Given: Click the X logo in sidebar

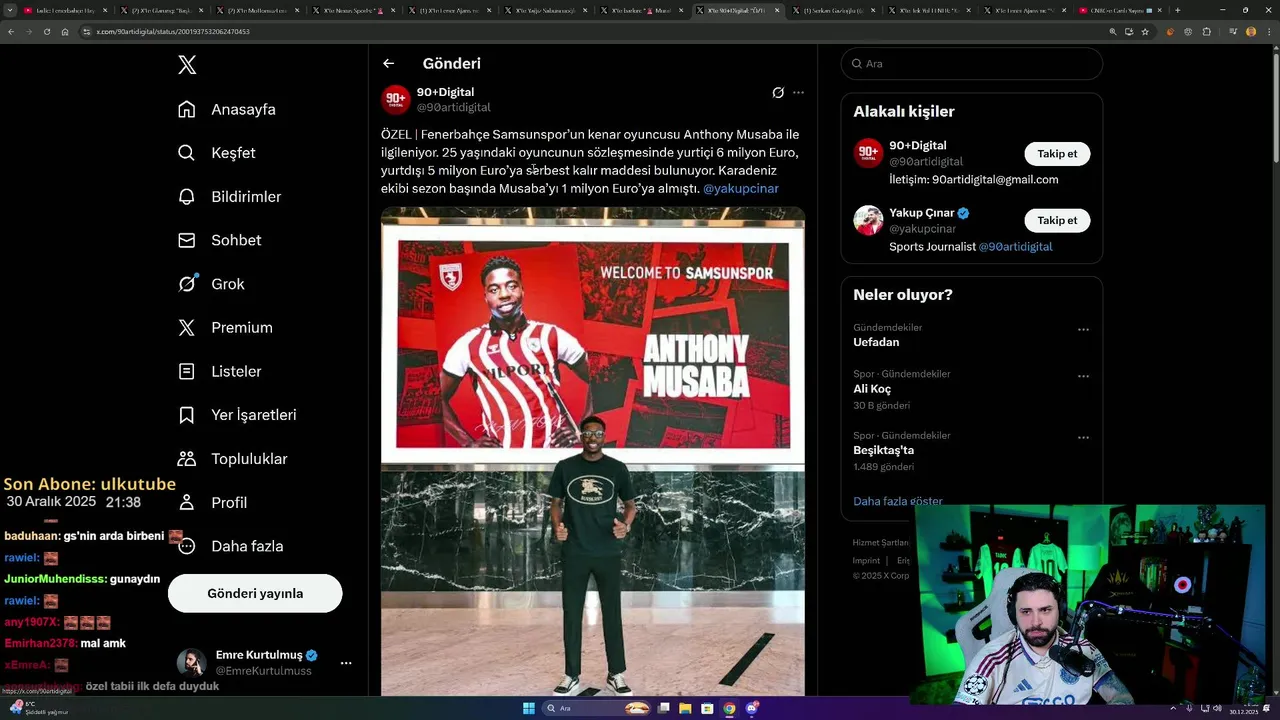Looking at the screenshot, I should click(x=187, y=65).
